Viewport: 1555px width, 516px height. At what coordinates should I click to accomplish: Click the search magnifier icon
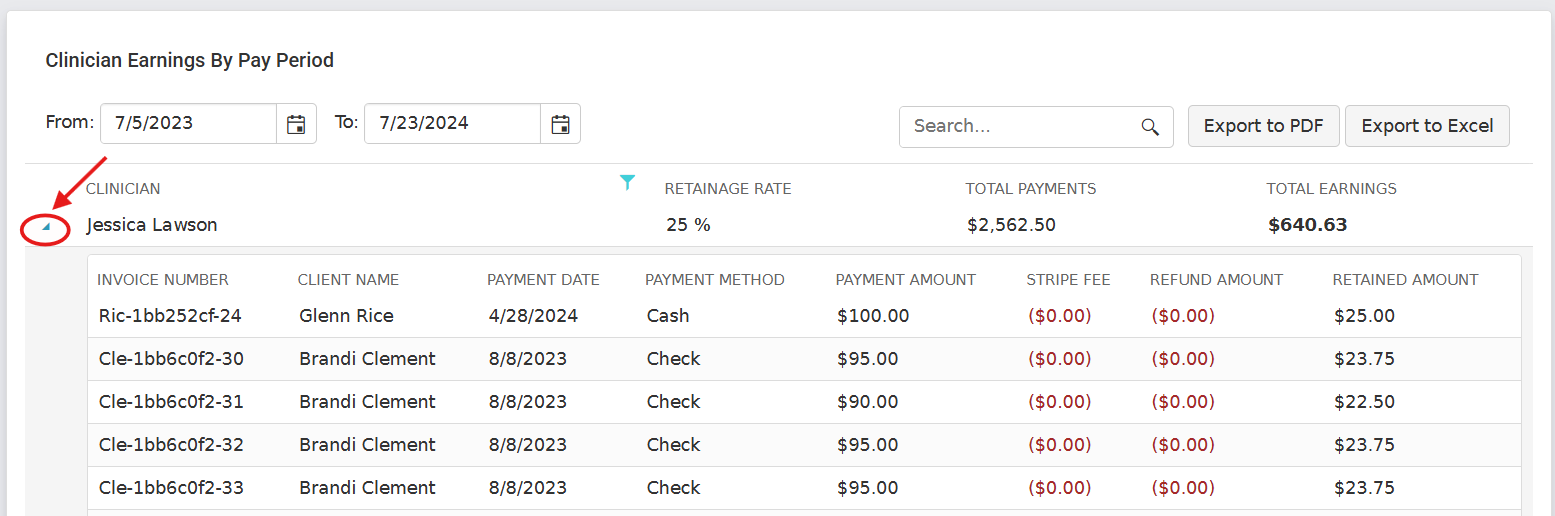[1150, 127]
